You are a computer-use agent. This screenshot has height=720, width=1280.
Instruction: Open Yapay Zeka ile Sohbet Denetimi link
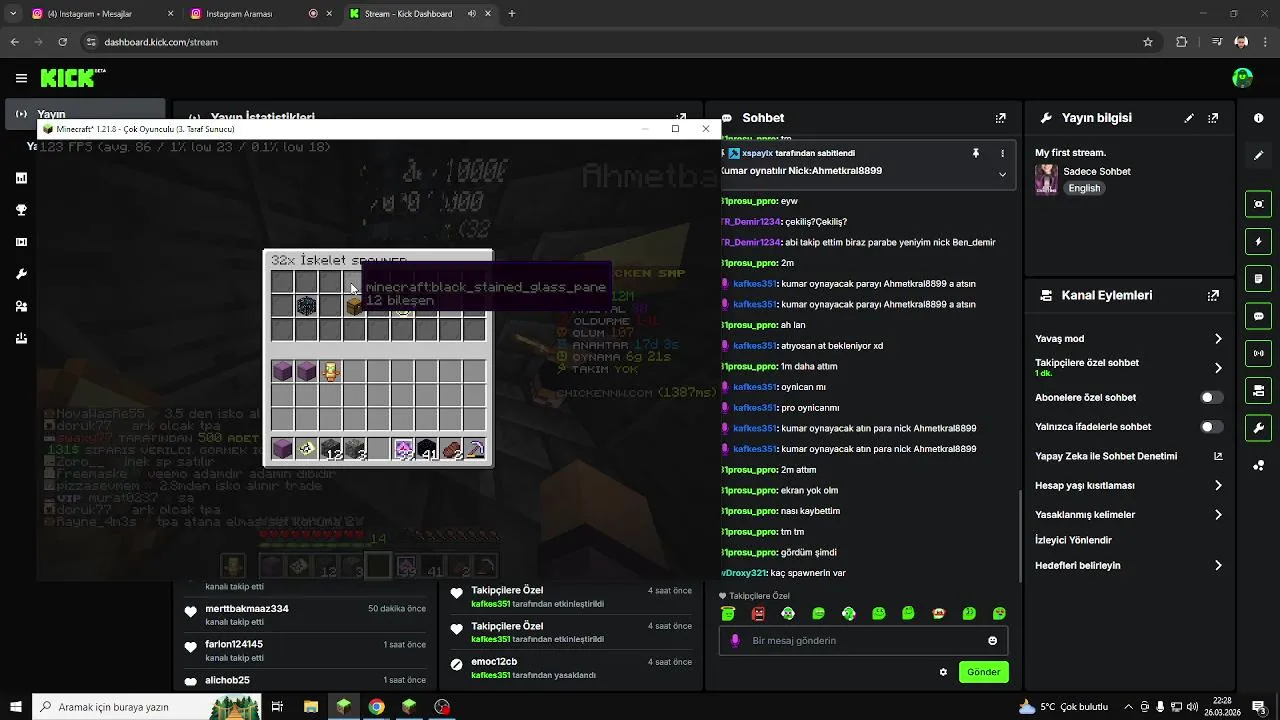1129,457
